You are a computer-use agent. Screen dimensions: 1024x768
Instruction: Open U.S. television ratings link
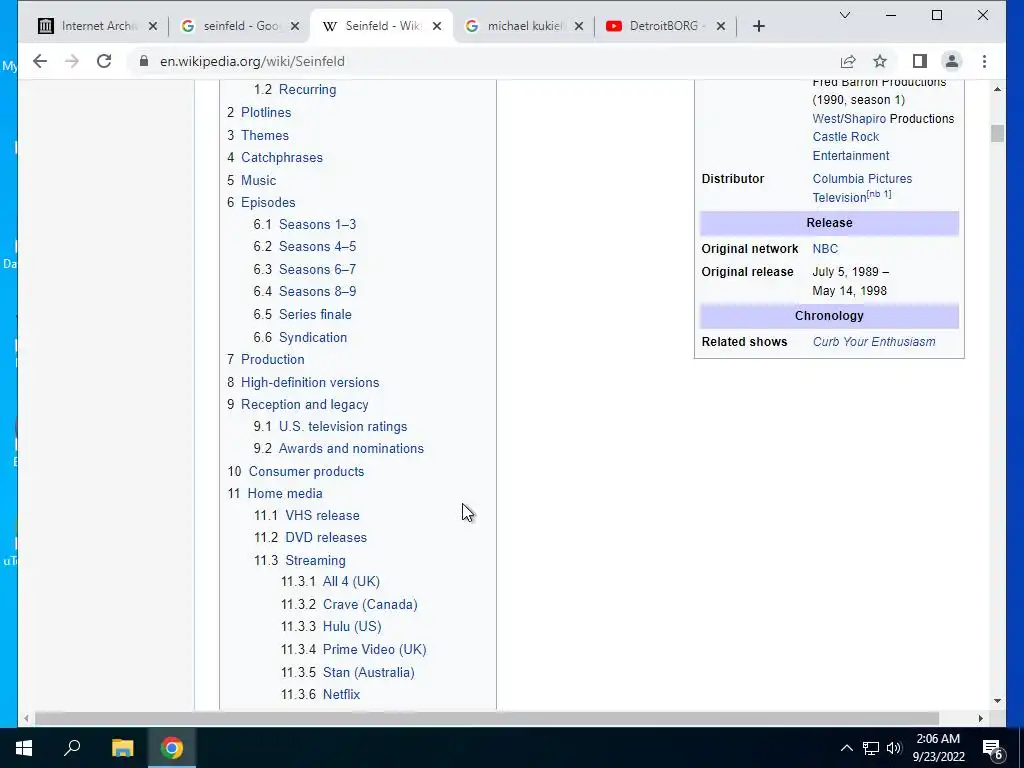pos(343,426)
